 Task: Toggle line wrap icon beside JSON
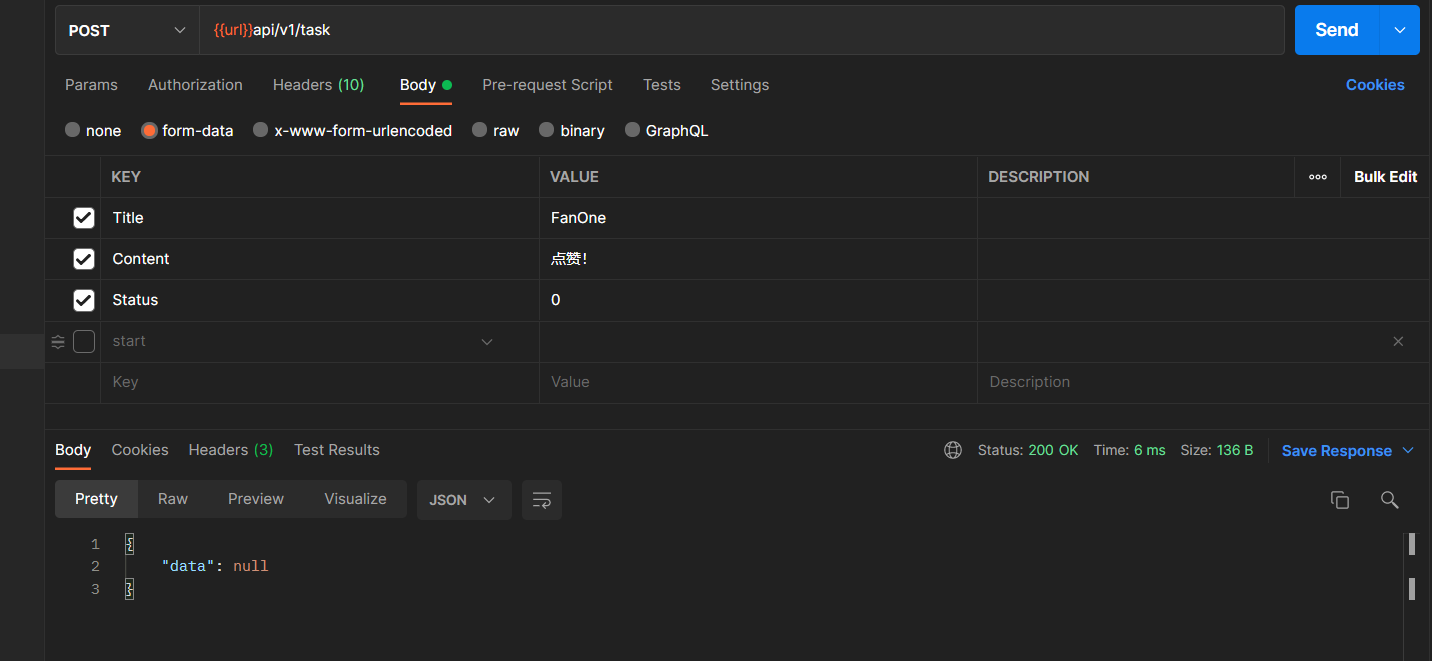(542, 500)
